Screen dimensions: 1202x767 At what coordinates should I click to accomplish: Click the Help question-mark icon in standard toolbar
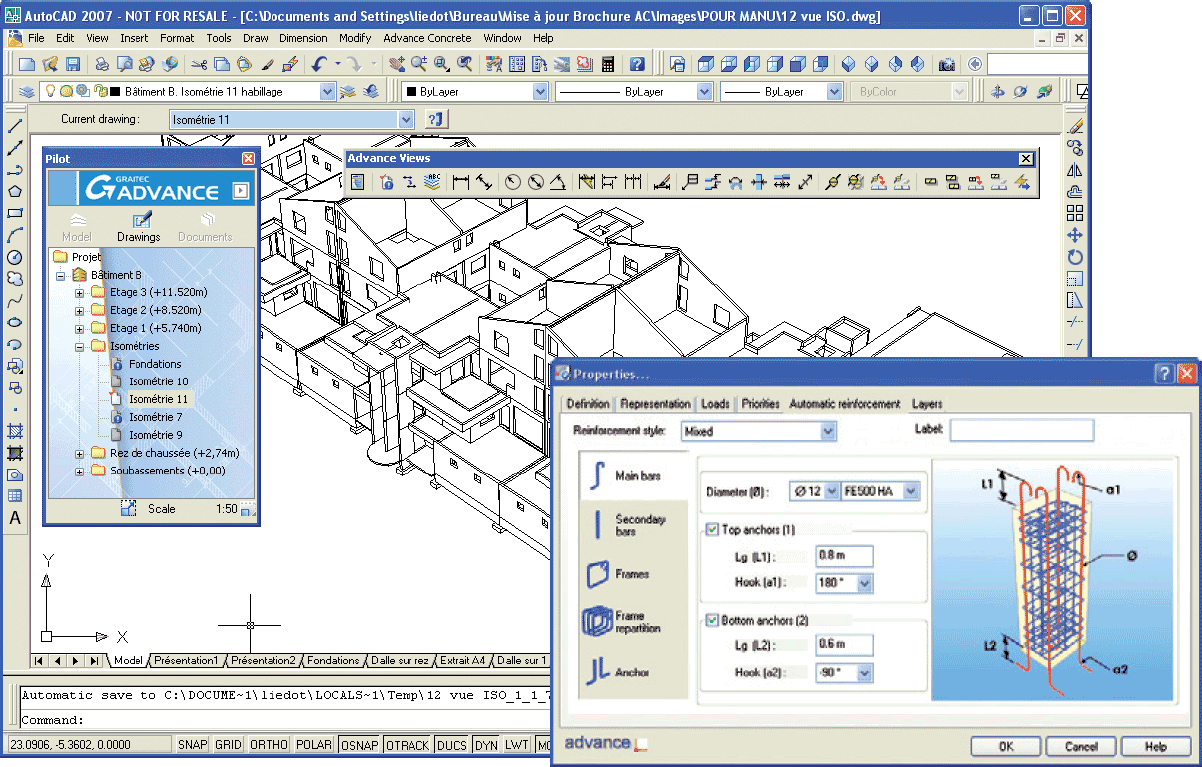[637, 64]
